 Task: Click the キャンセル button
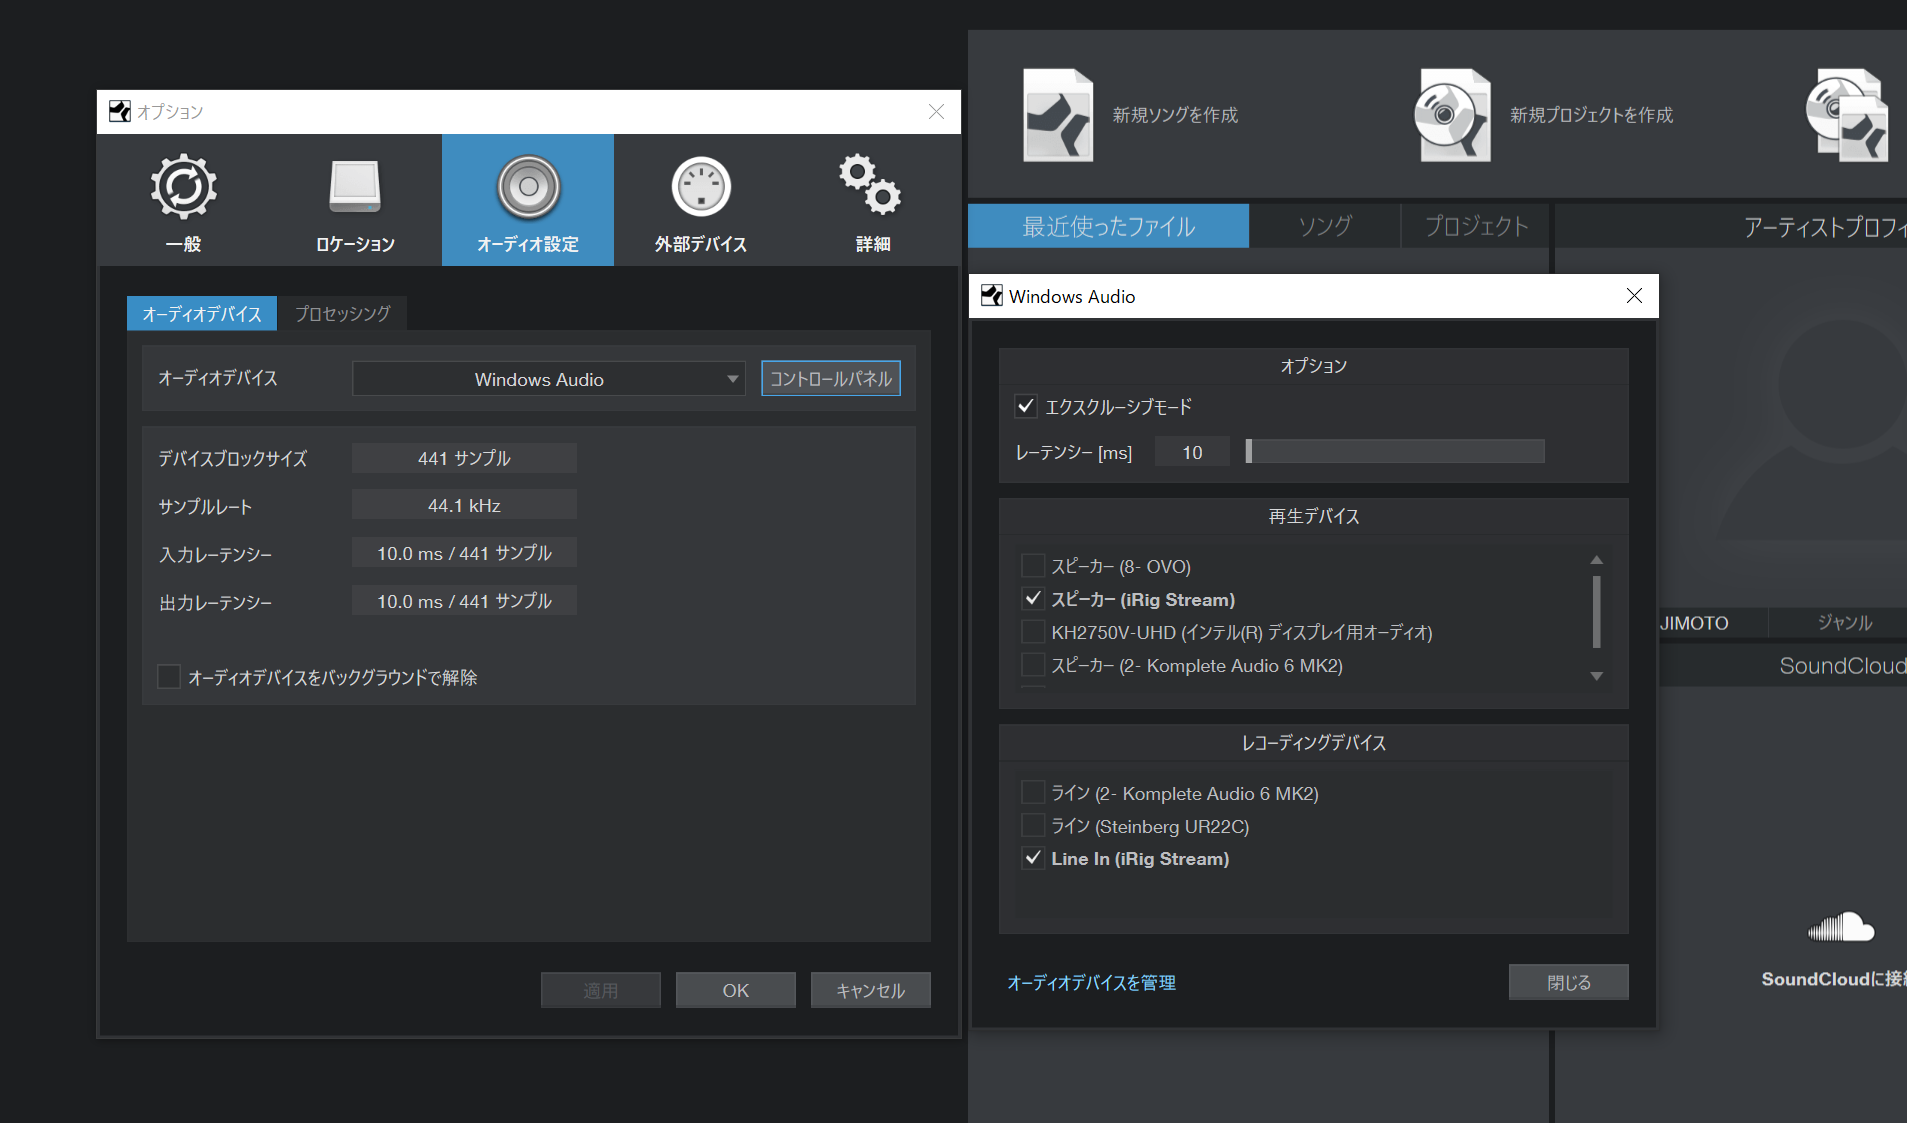(871, 990)
